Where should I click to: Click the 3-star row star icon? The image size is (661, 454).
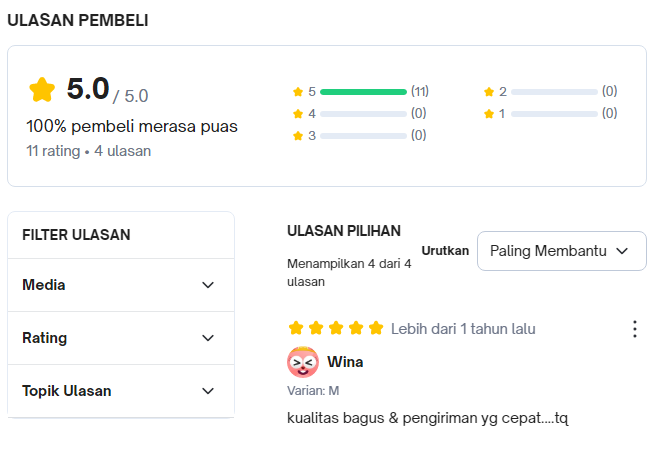pyautogui.click(x=298, y=136)
